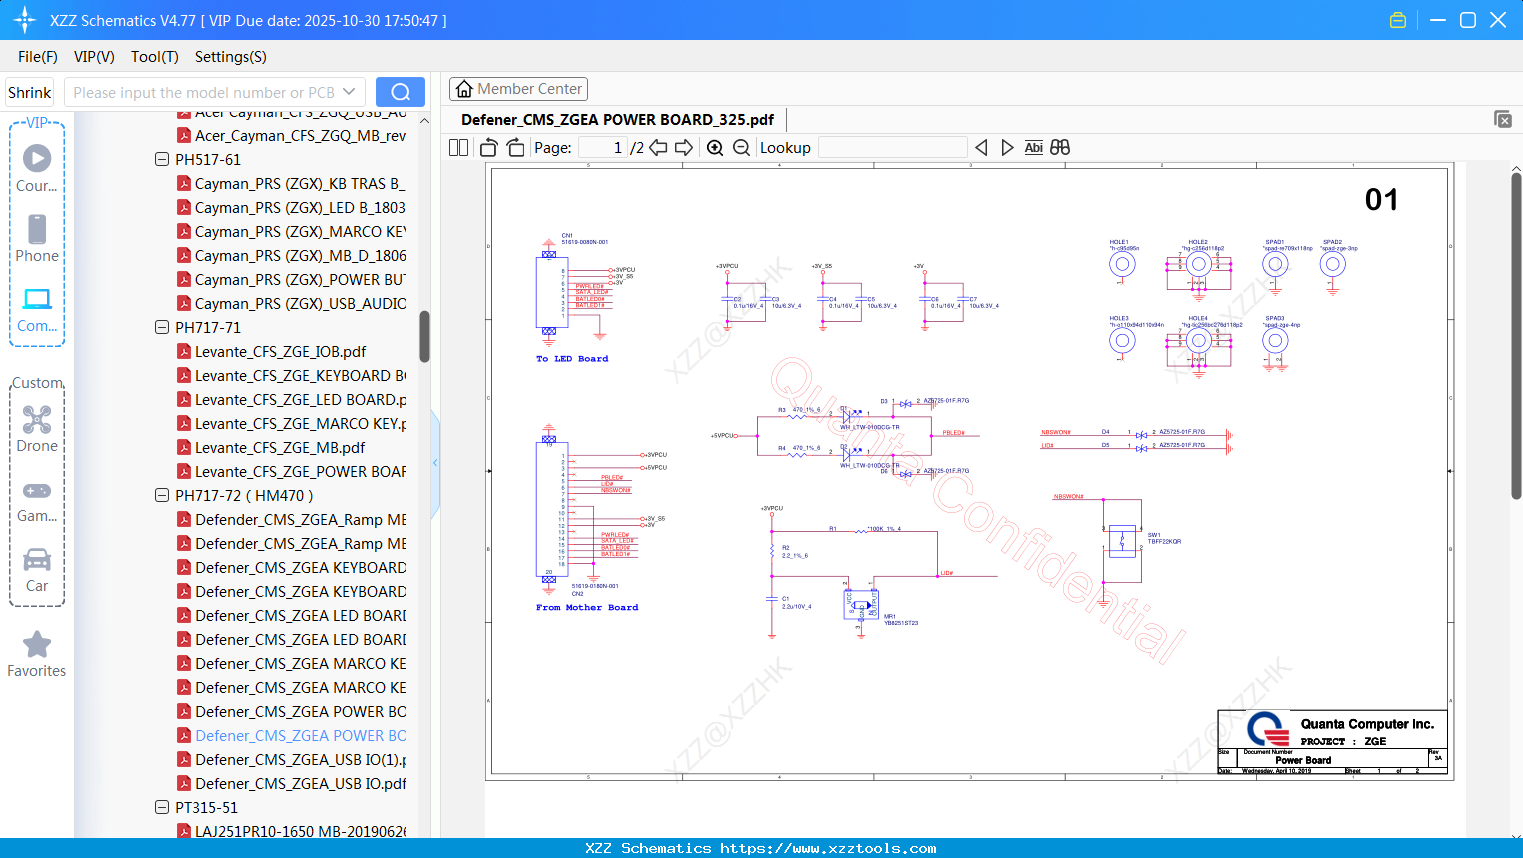Viewport: 1523px width, 858px height.
Task: Open the model number dropdown arrow
Action: click(x=349, y=93)
